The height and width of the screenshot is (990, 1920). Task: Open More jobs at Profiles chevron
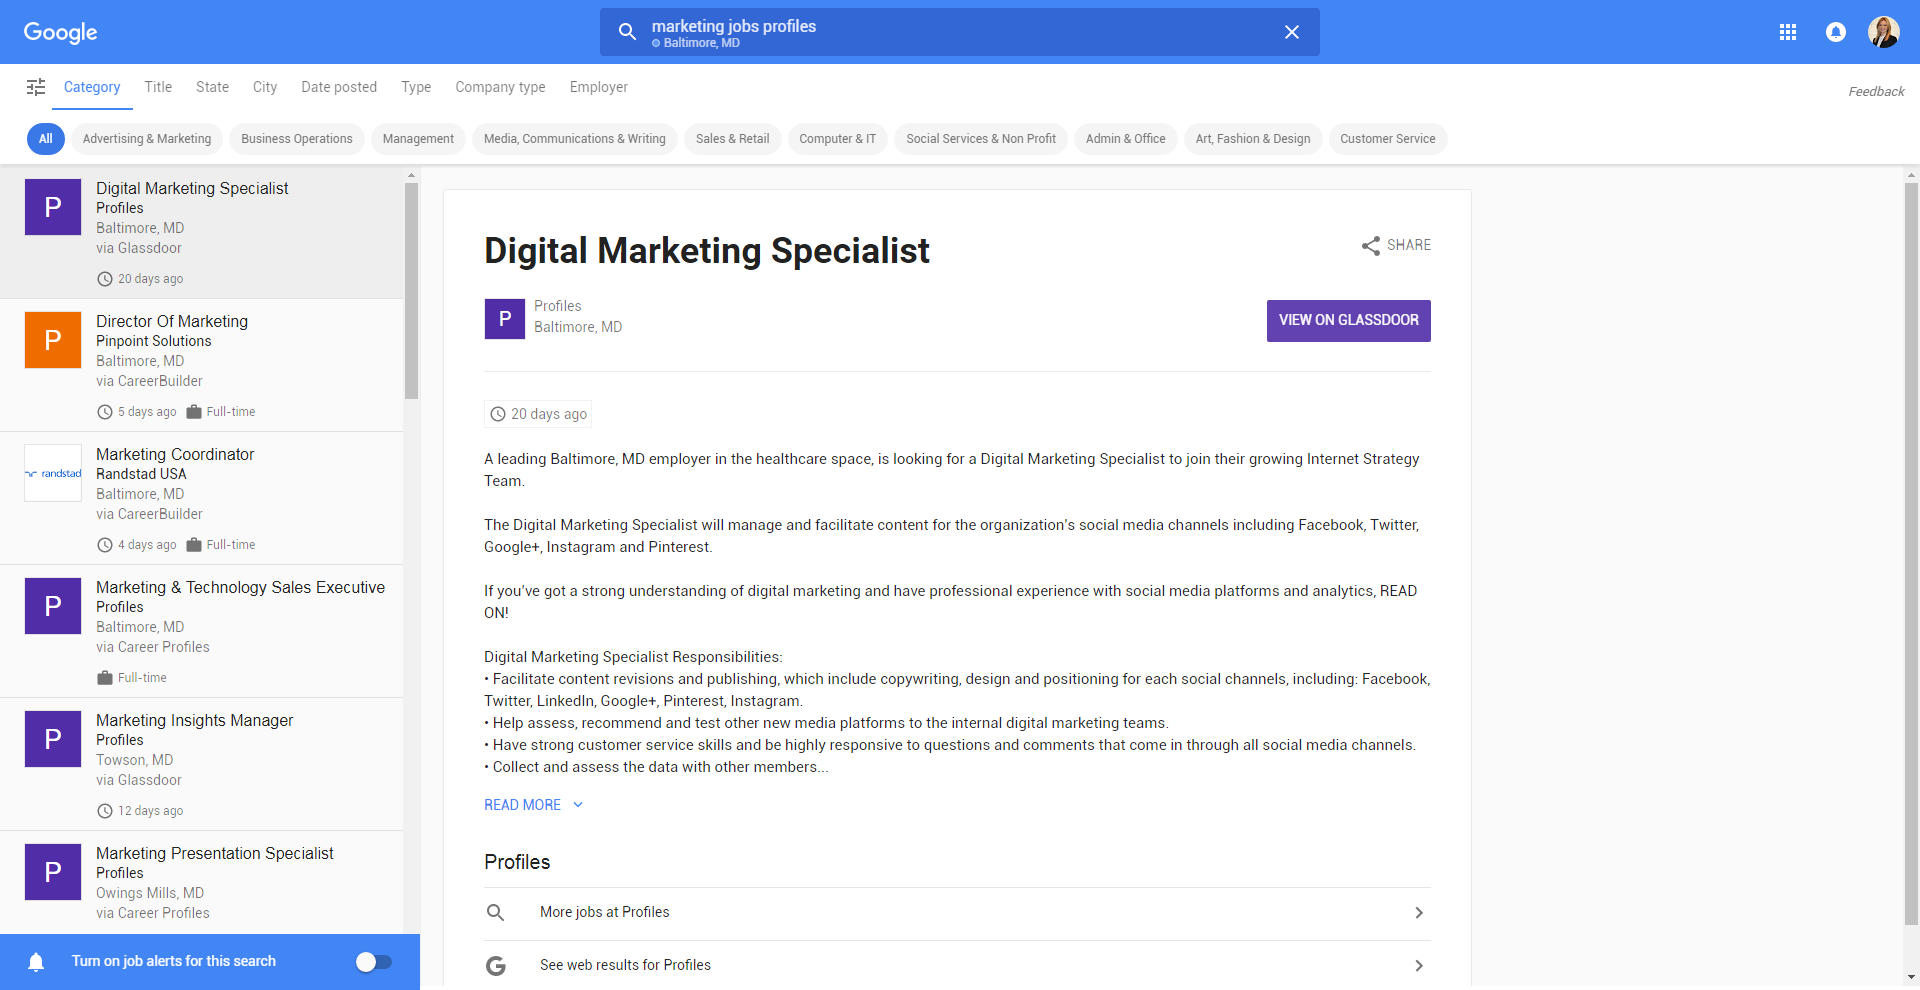1418,912
